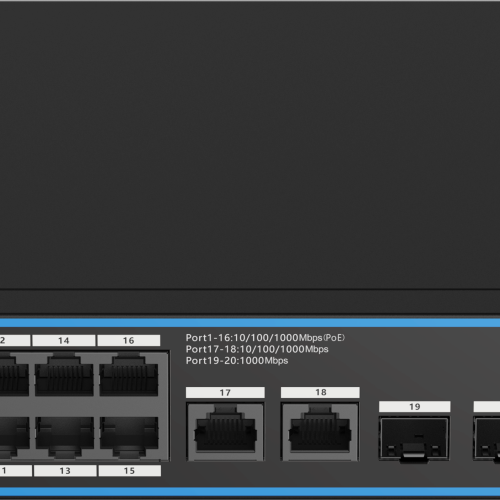
Task: Click the RJ45 socket above label 15
Action: [x=129, y=437]
